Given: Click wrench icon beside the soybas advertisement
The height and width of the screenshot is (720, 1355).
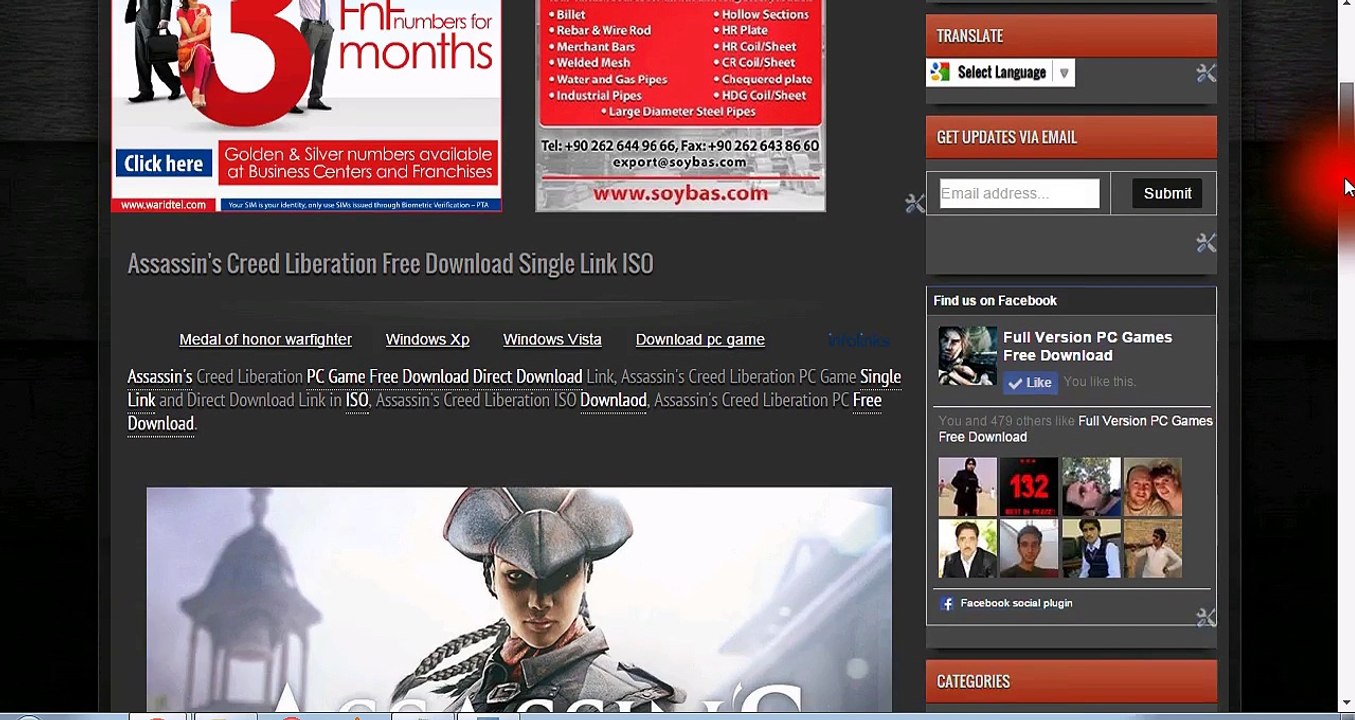Looking at the screenshot, I should [914, 204].
